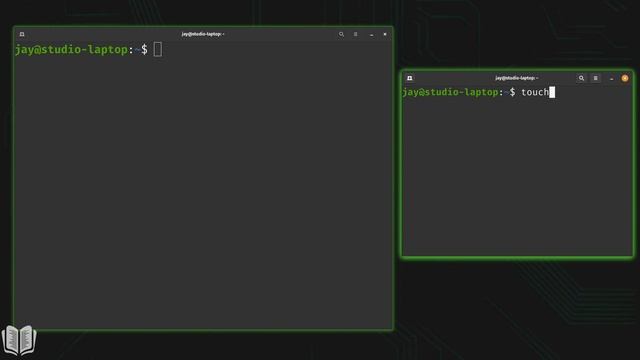The width and height of the screenshot is (640, 360).
Task: Select left terminal title bar text
Action: point(203,34)
